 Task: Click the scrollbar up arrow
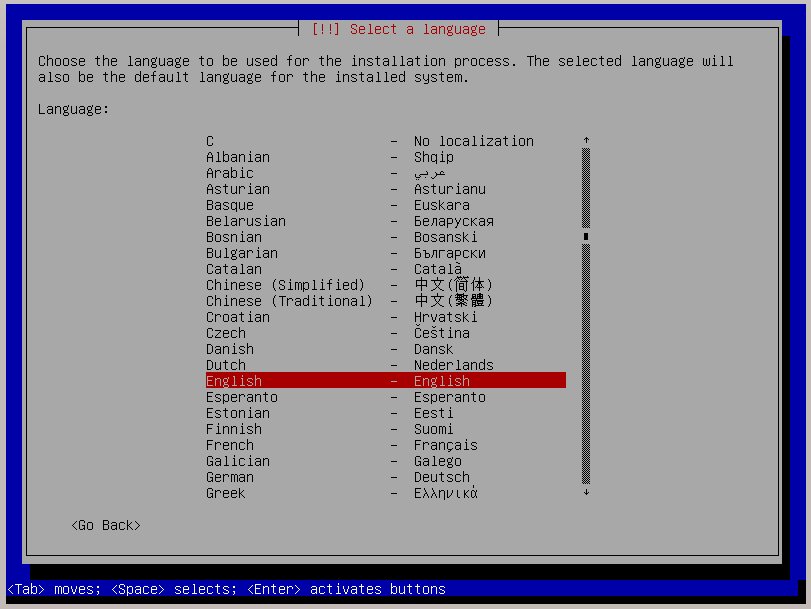[x=586, y=140]
